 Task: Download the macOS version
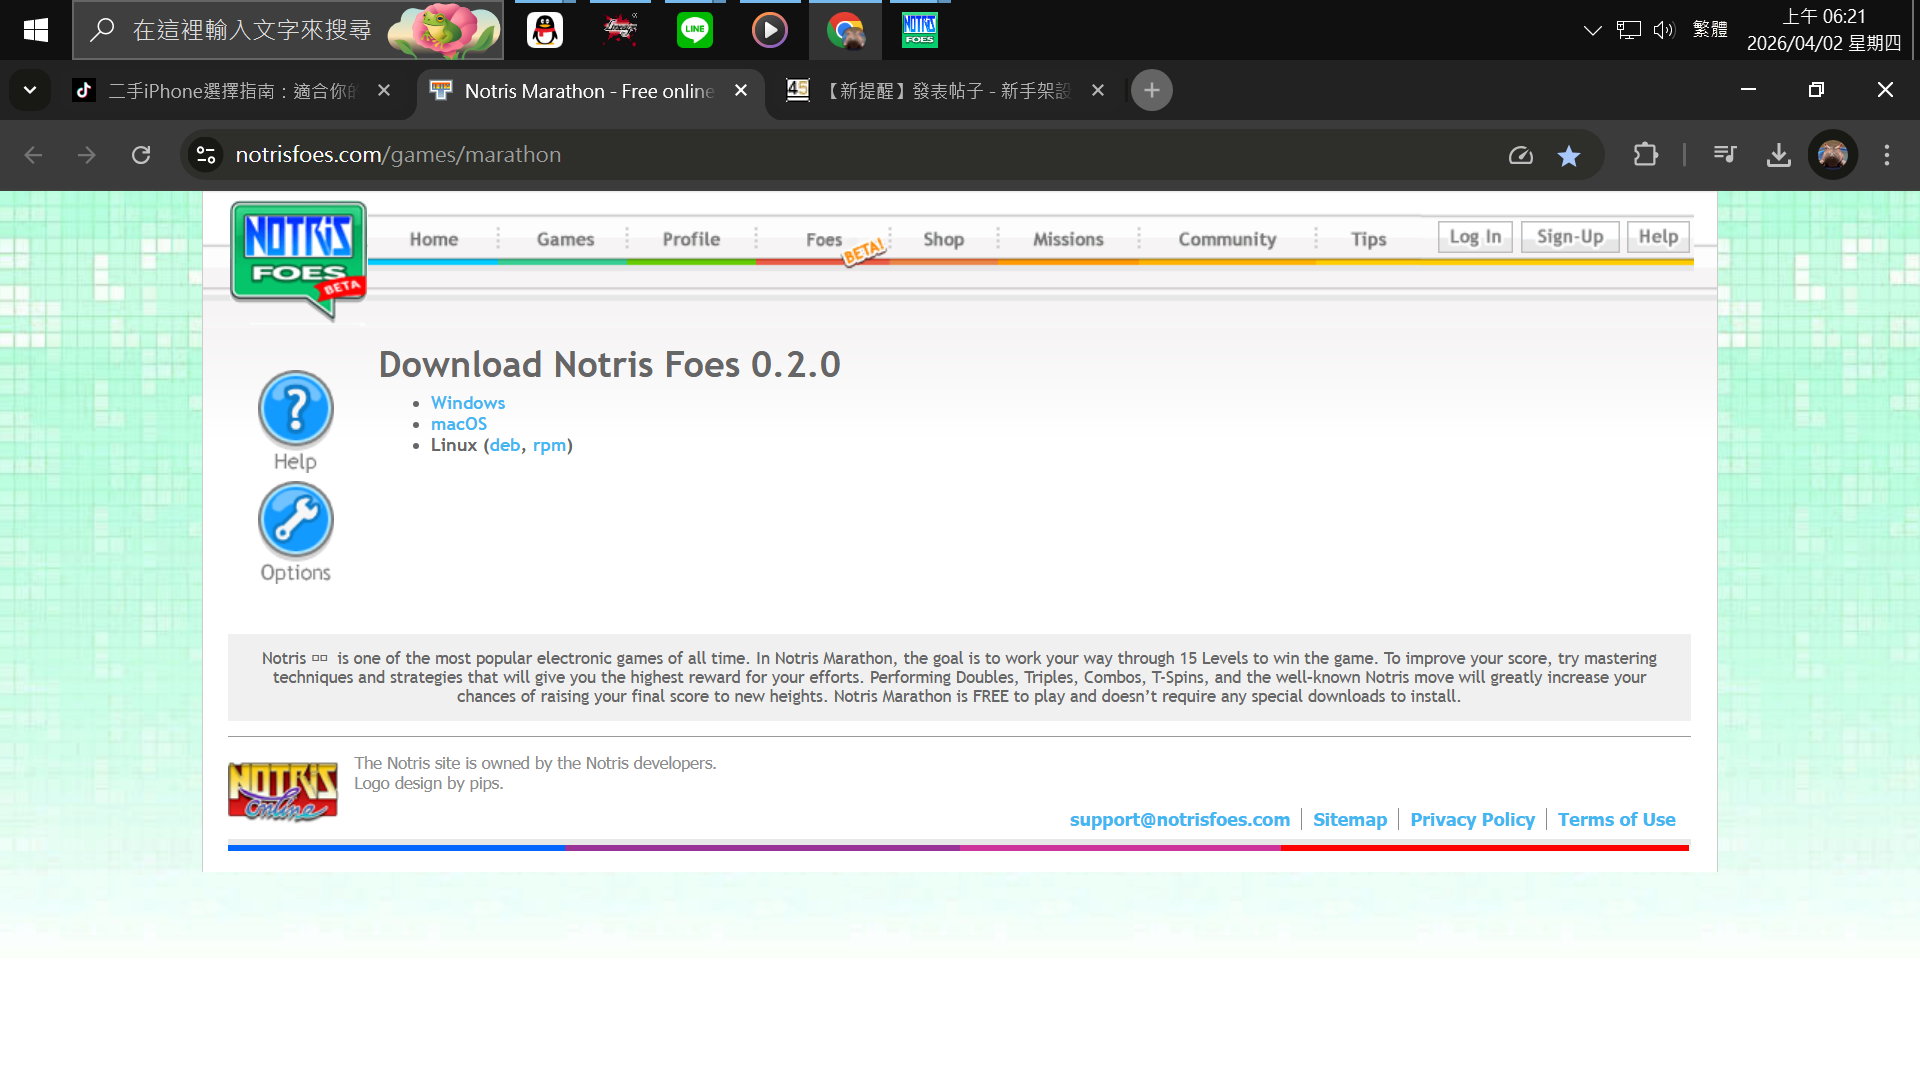pyautogui.click(x=459, y=424)
